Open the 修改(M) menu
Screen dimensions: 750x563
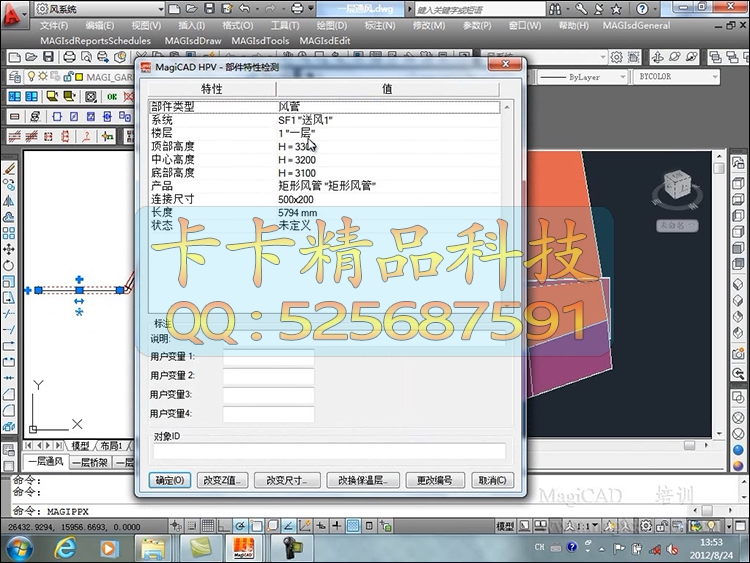click(429, 25)
